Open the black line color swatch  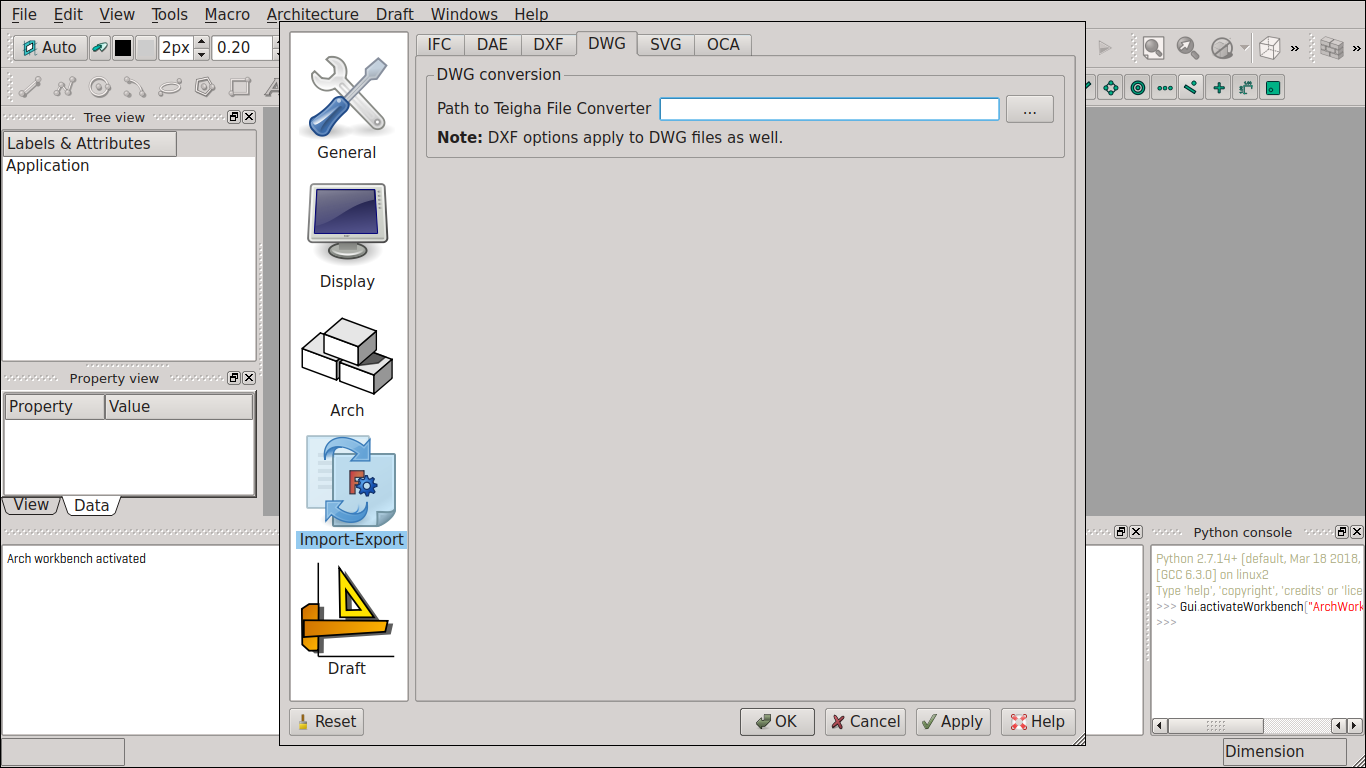pyautogui.click(x=123, y=47)
